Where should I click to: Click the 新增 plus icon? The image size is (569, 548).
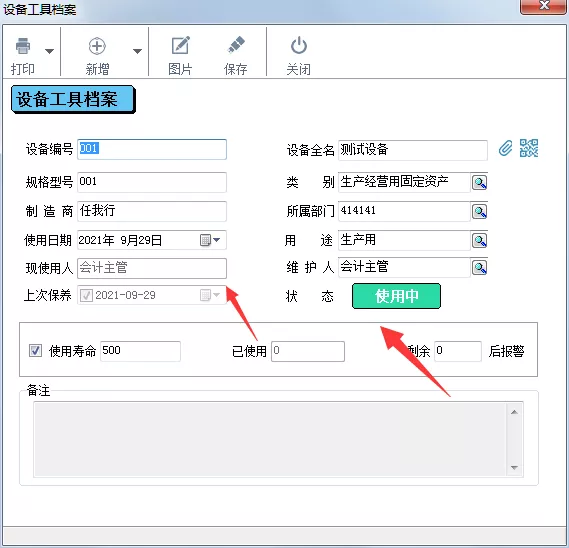pyautogui.click(x=97, y=46)
